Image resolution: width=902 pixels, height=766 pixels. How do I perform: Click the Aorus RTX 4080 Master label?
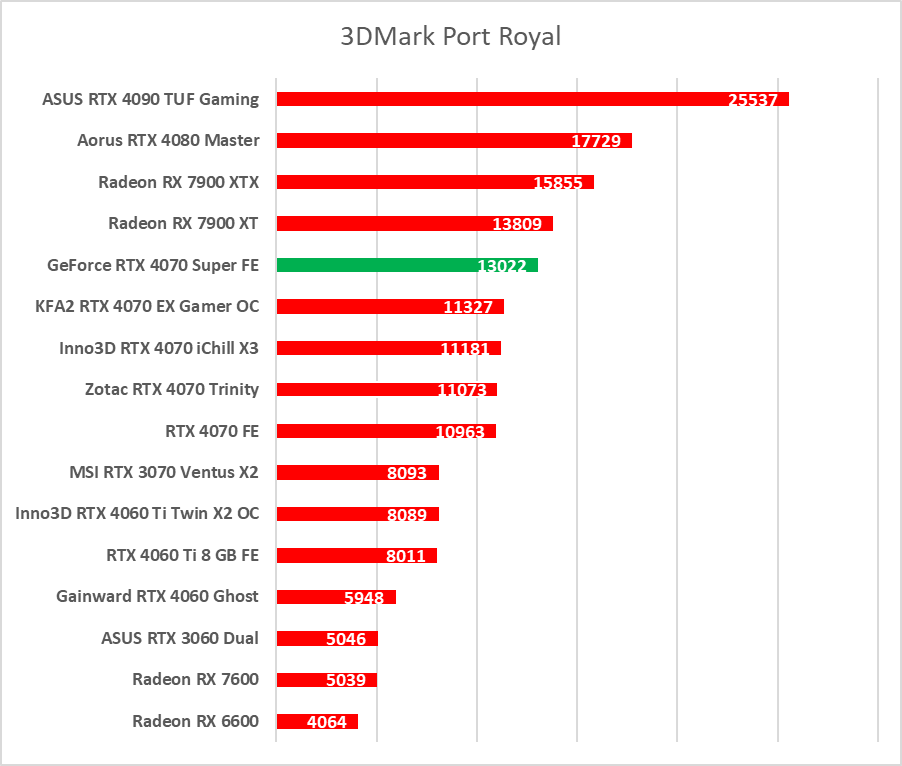[x=168, y=140]
